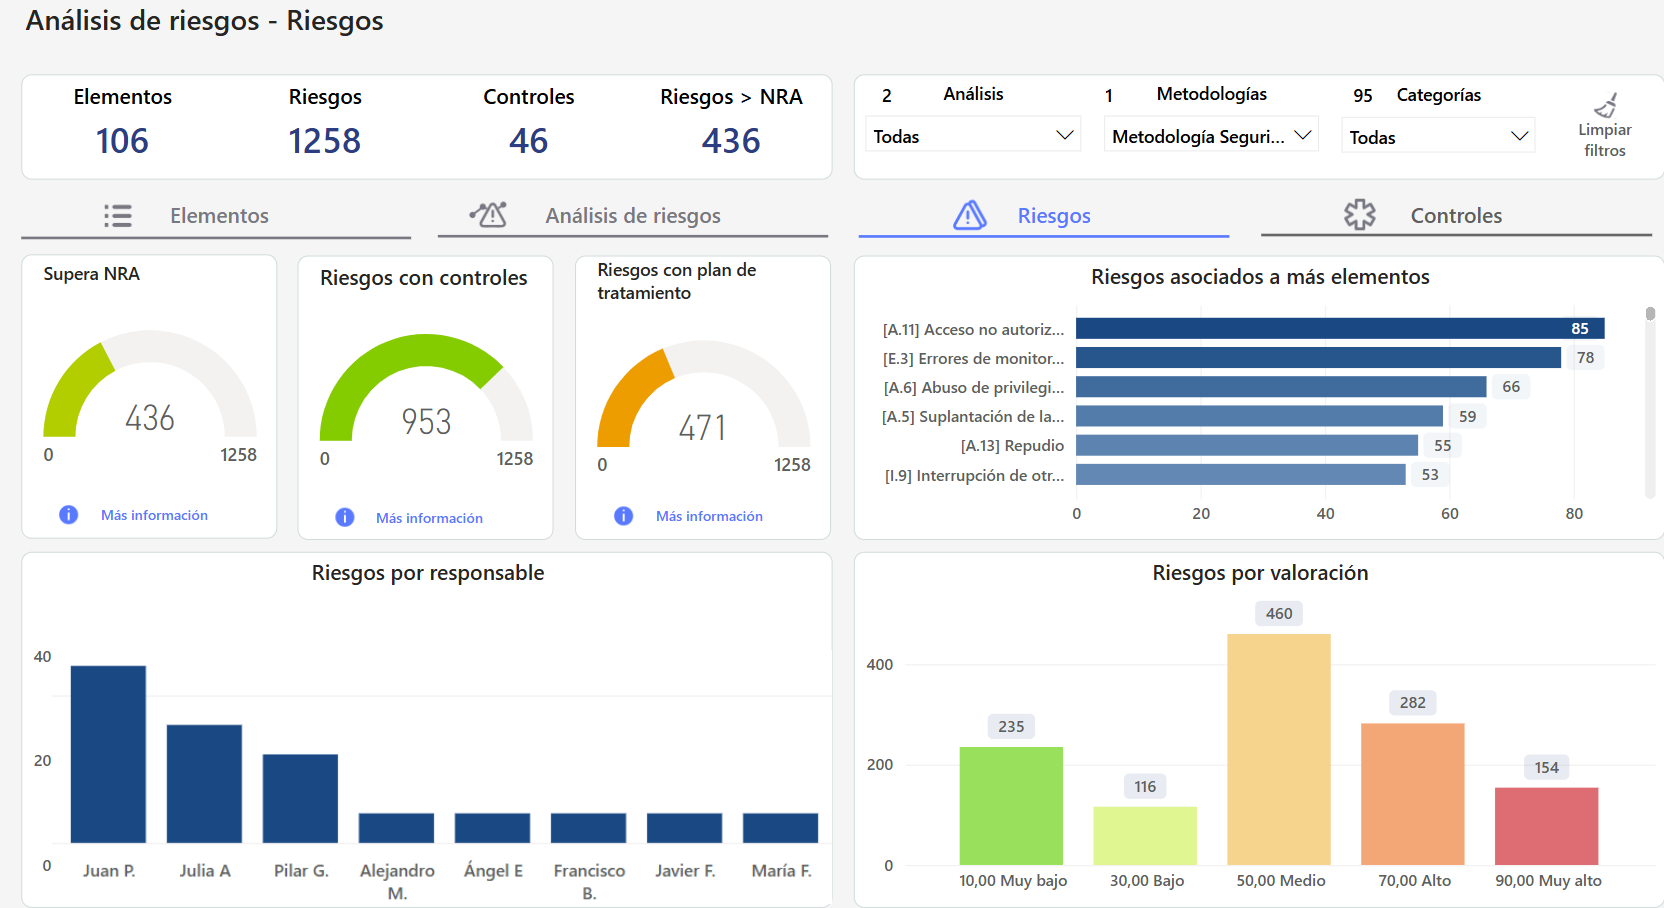Viewport: 1664px width, 908px height.
Task: Click the Análisis de riesgos gauge icon
Action: click(489, 214)
